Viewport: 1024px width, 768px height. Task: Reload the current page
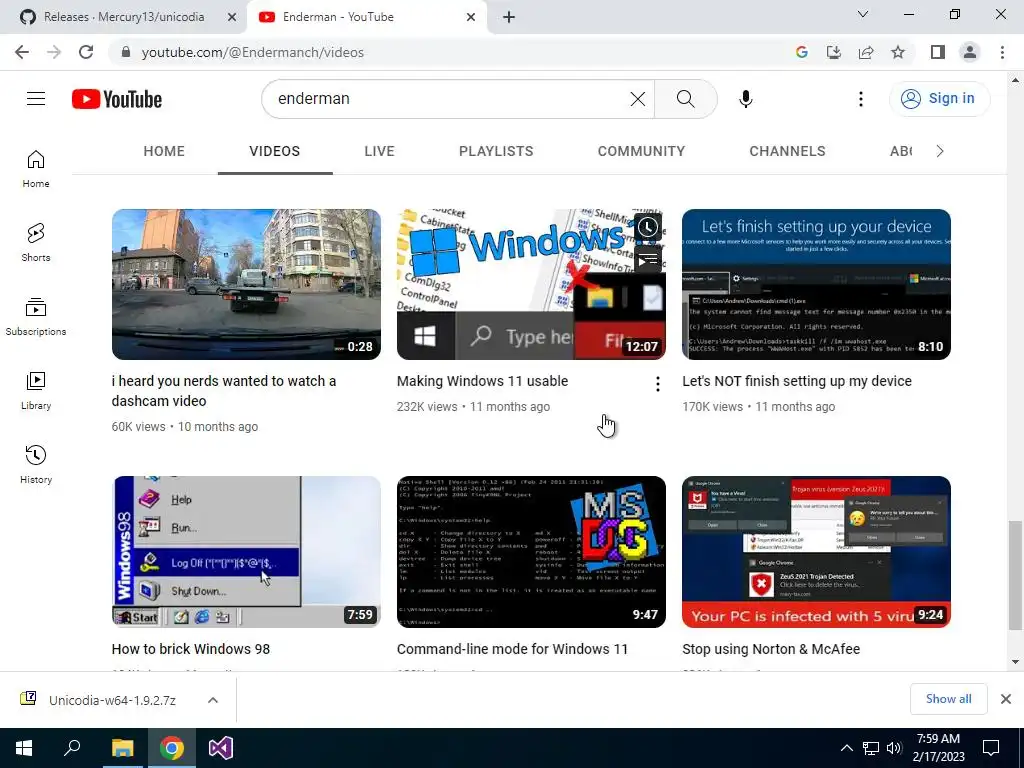tap(86, 52)
